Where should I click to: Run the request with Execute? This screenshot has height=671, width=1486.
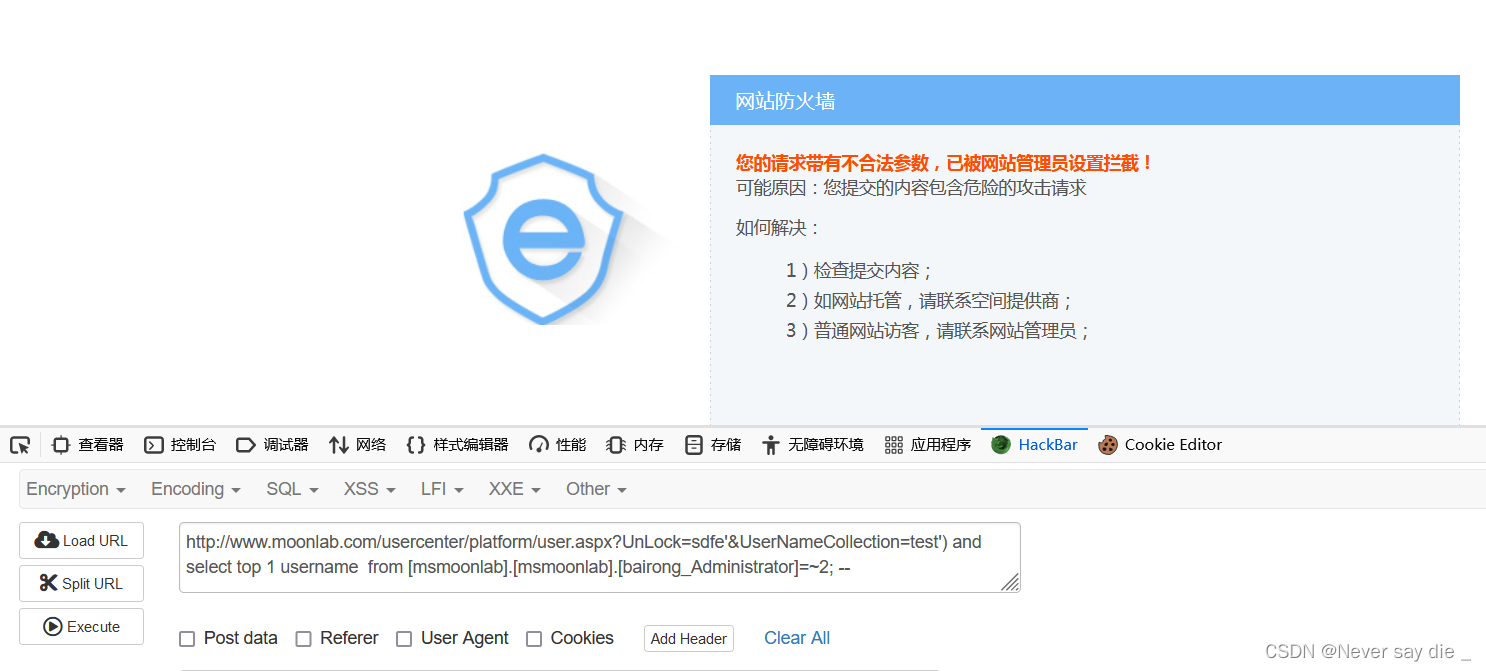pyautogui.click(x=81, y=627)
